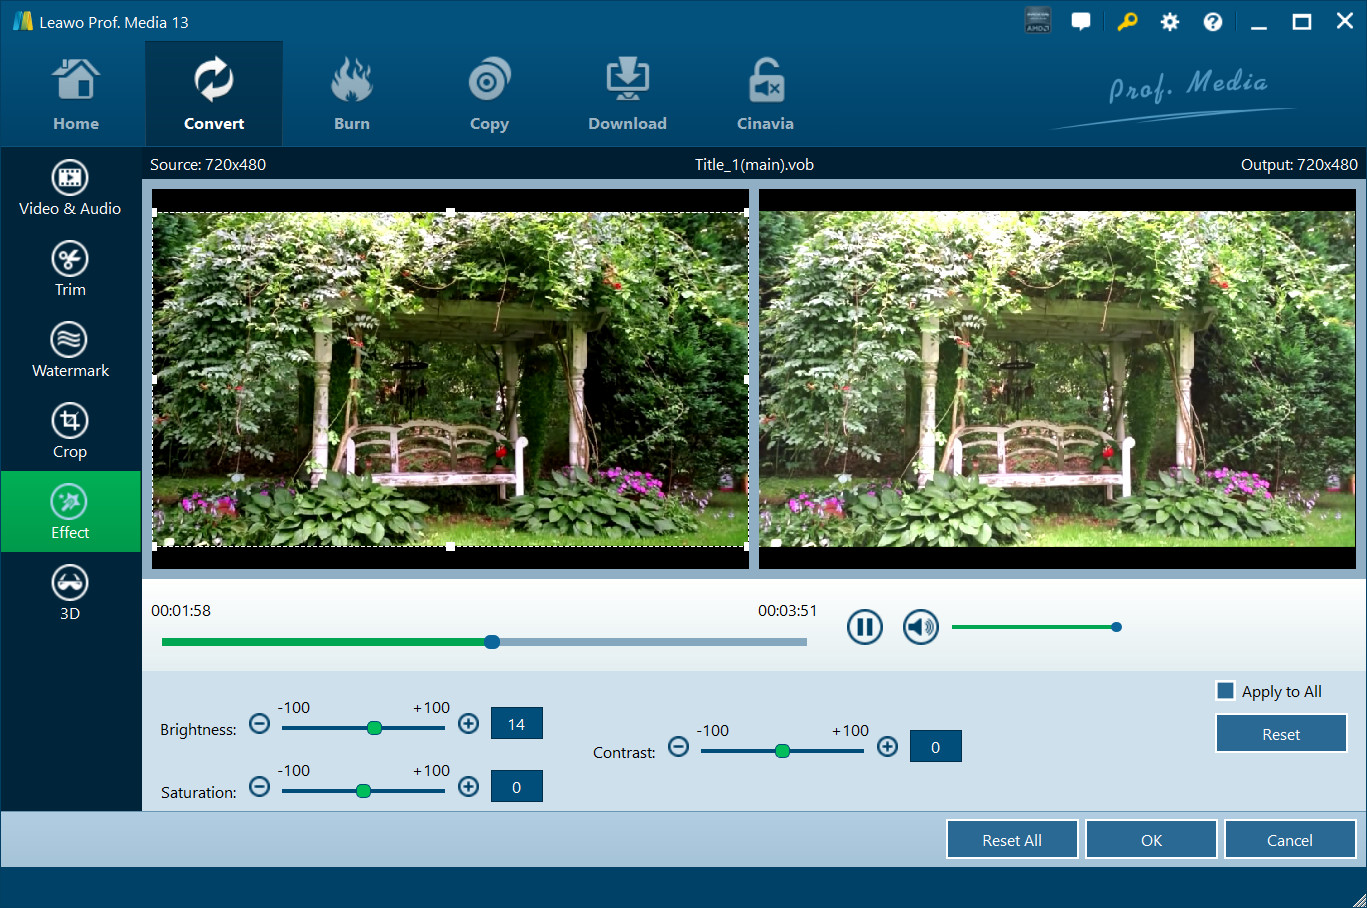
Task: Select the Watermark tool
Action: [70, 350]
